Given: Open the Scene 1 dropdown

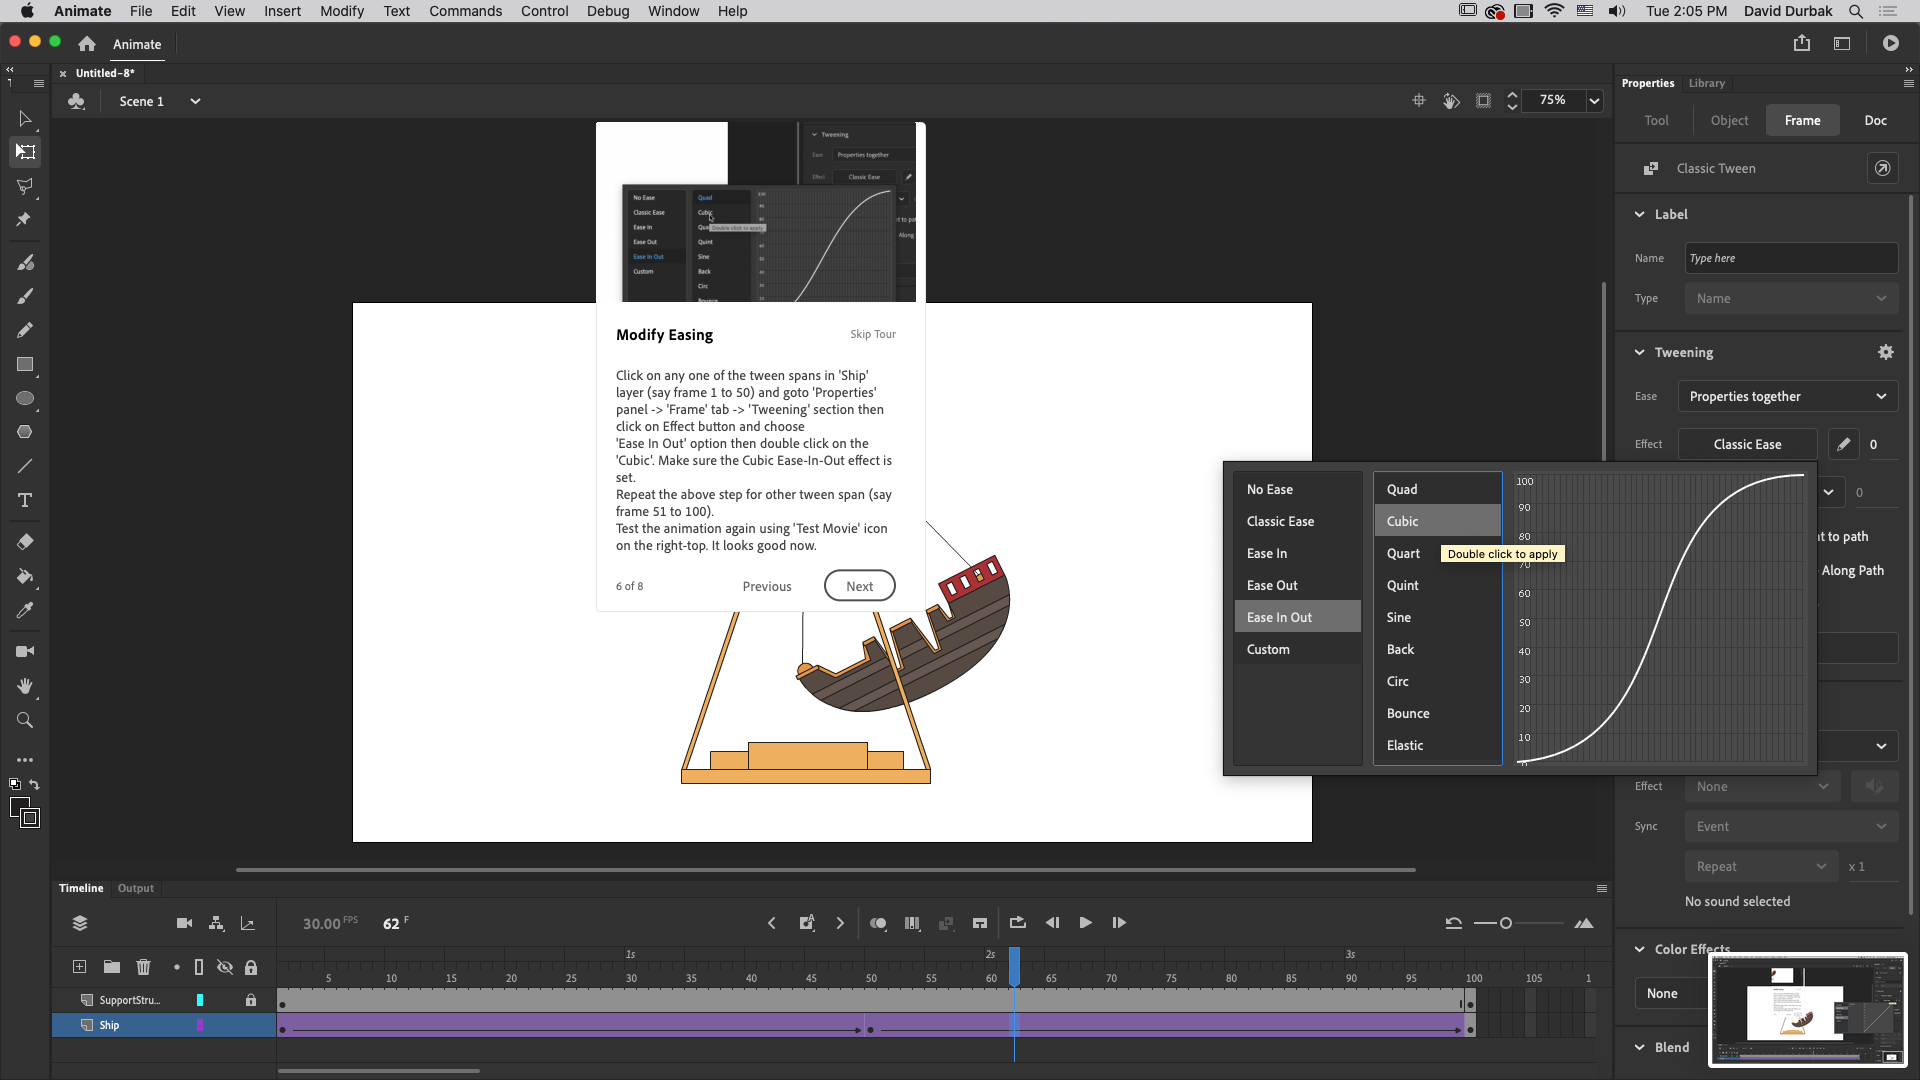Looking at the screenshot, I should point(195,101).
